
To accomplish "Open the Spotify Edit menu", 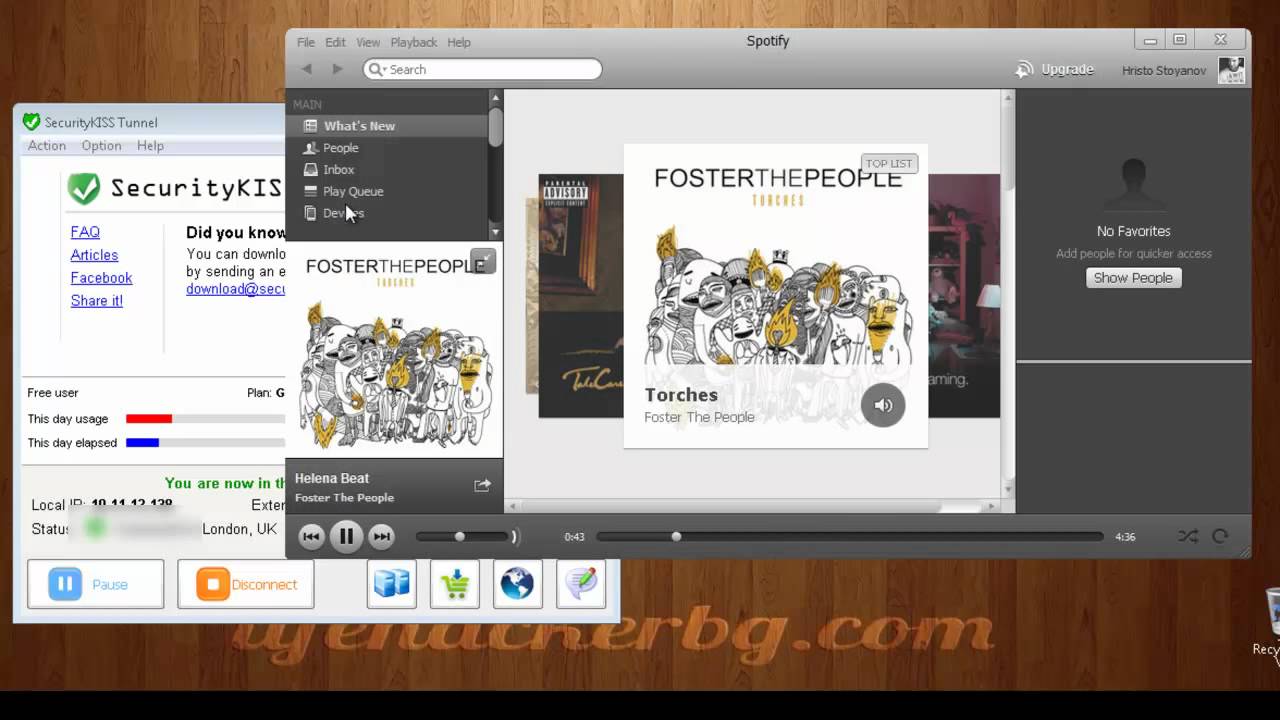I will click(335, 42).
